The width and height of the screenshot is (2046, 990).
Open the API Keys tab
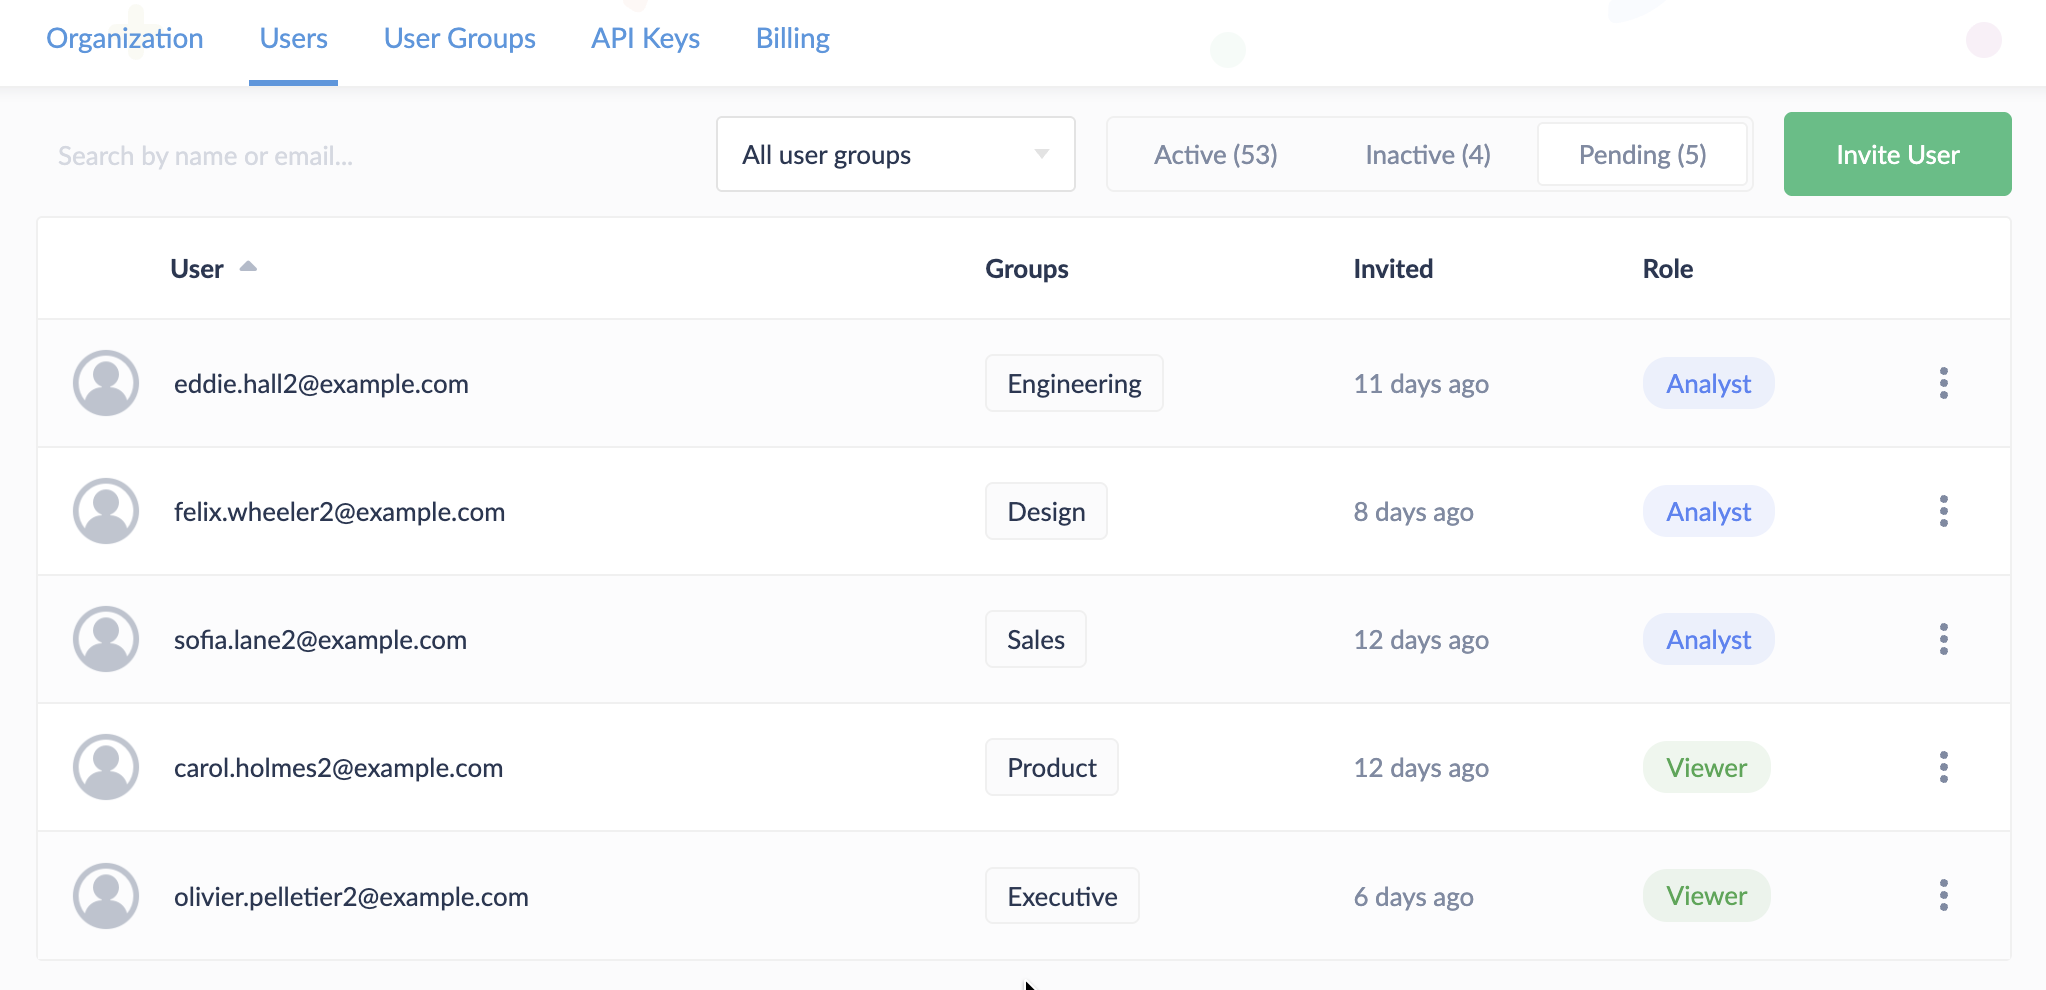point(645,39)
